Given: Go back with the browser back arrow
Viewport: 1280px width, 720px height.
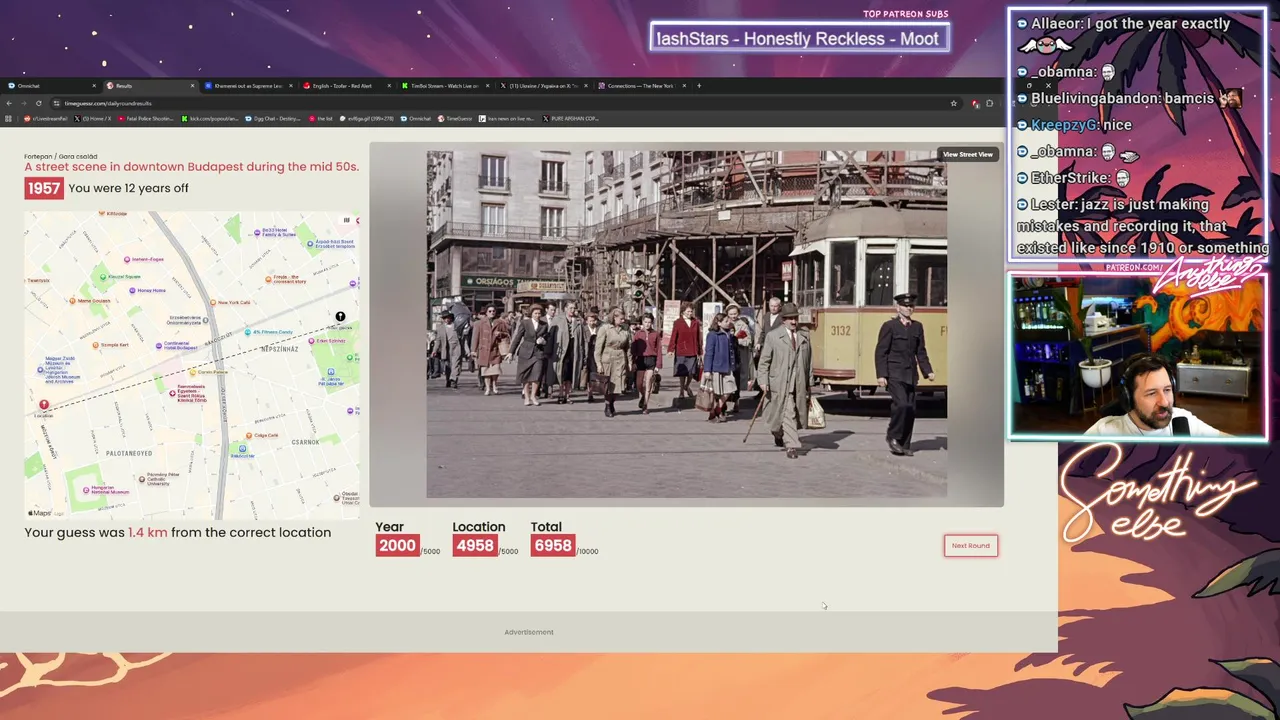Looking at the screenshot, I should point(9,103).
